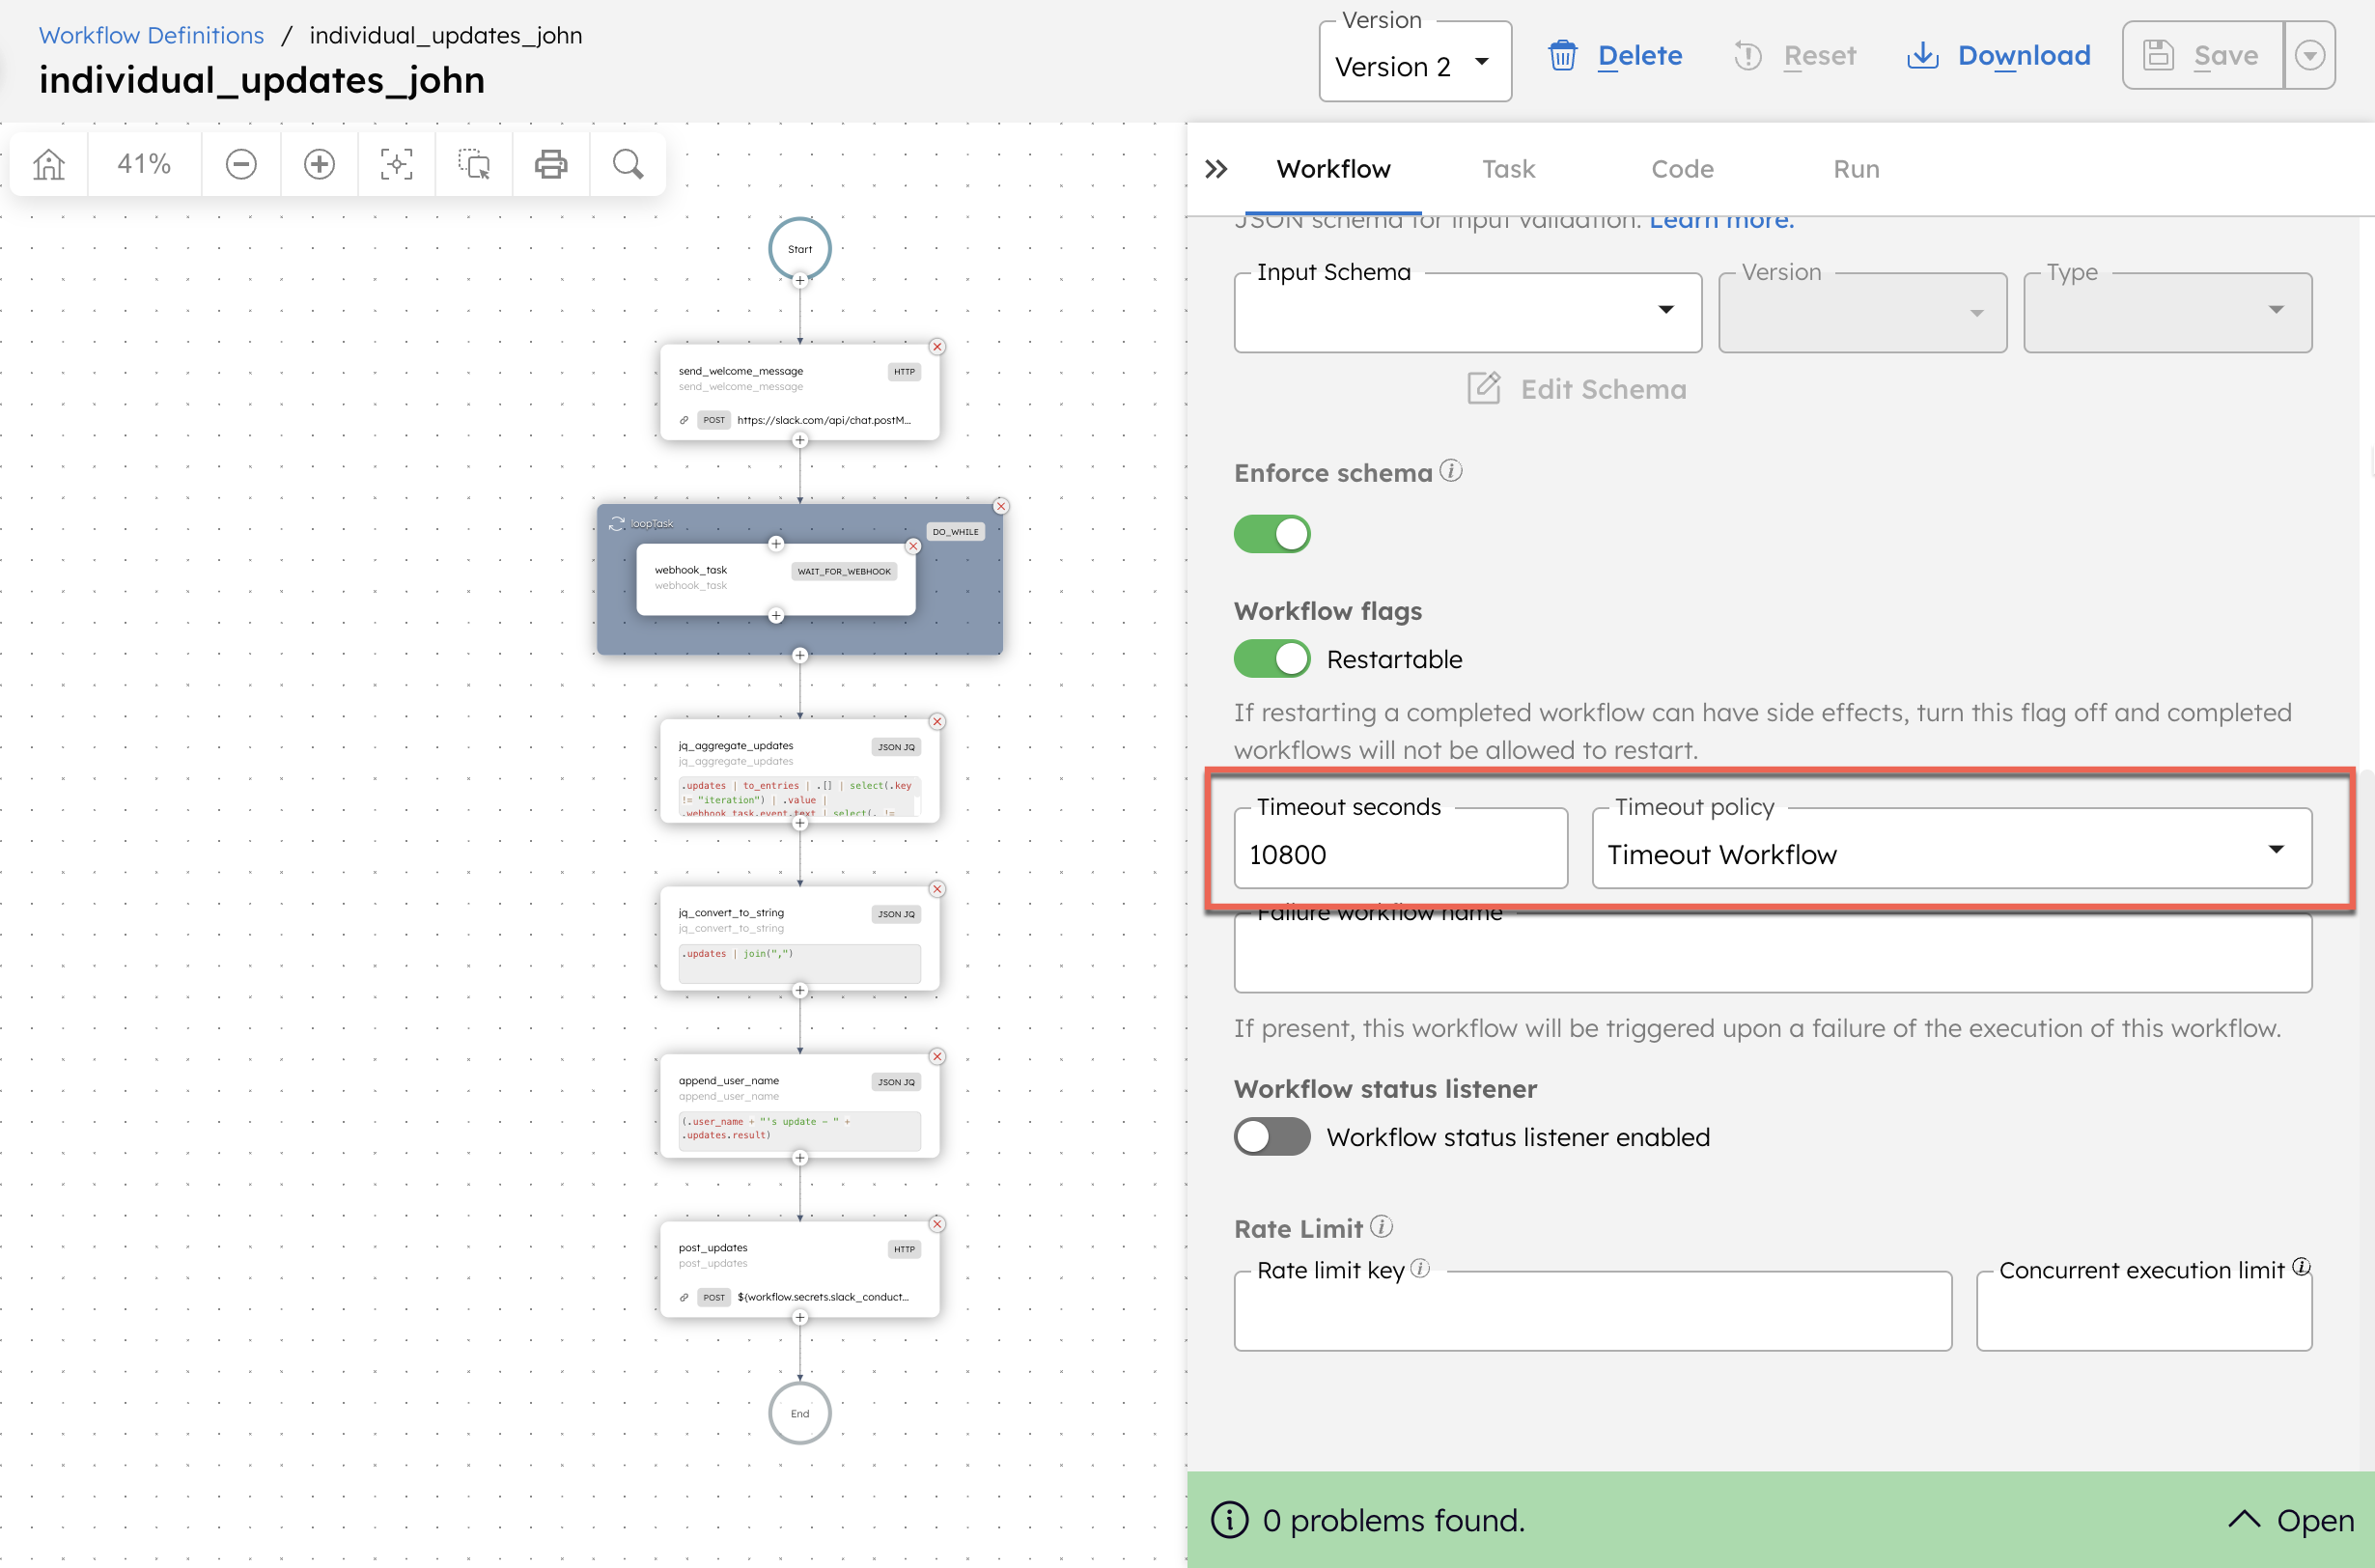Viewport: 2375px width, 1568px height.
Task: Click the Failure workflow name field
Action: (1772, 953)
